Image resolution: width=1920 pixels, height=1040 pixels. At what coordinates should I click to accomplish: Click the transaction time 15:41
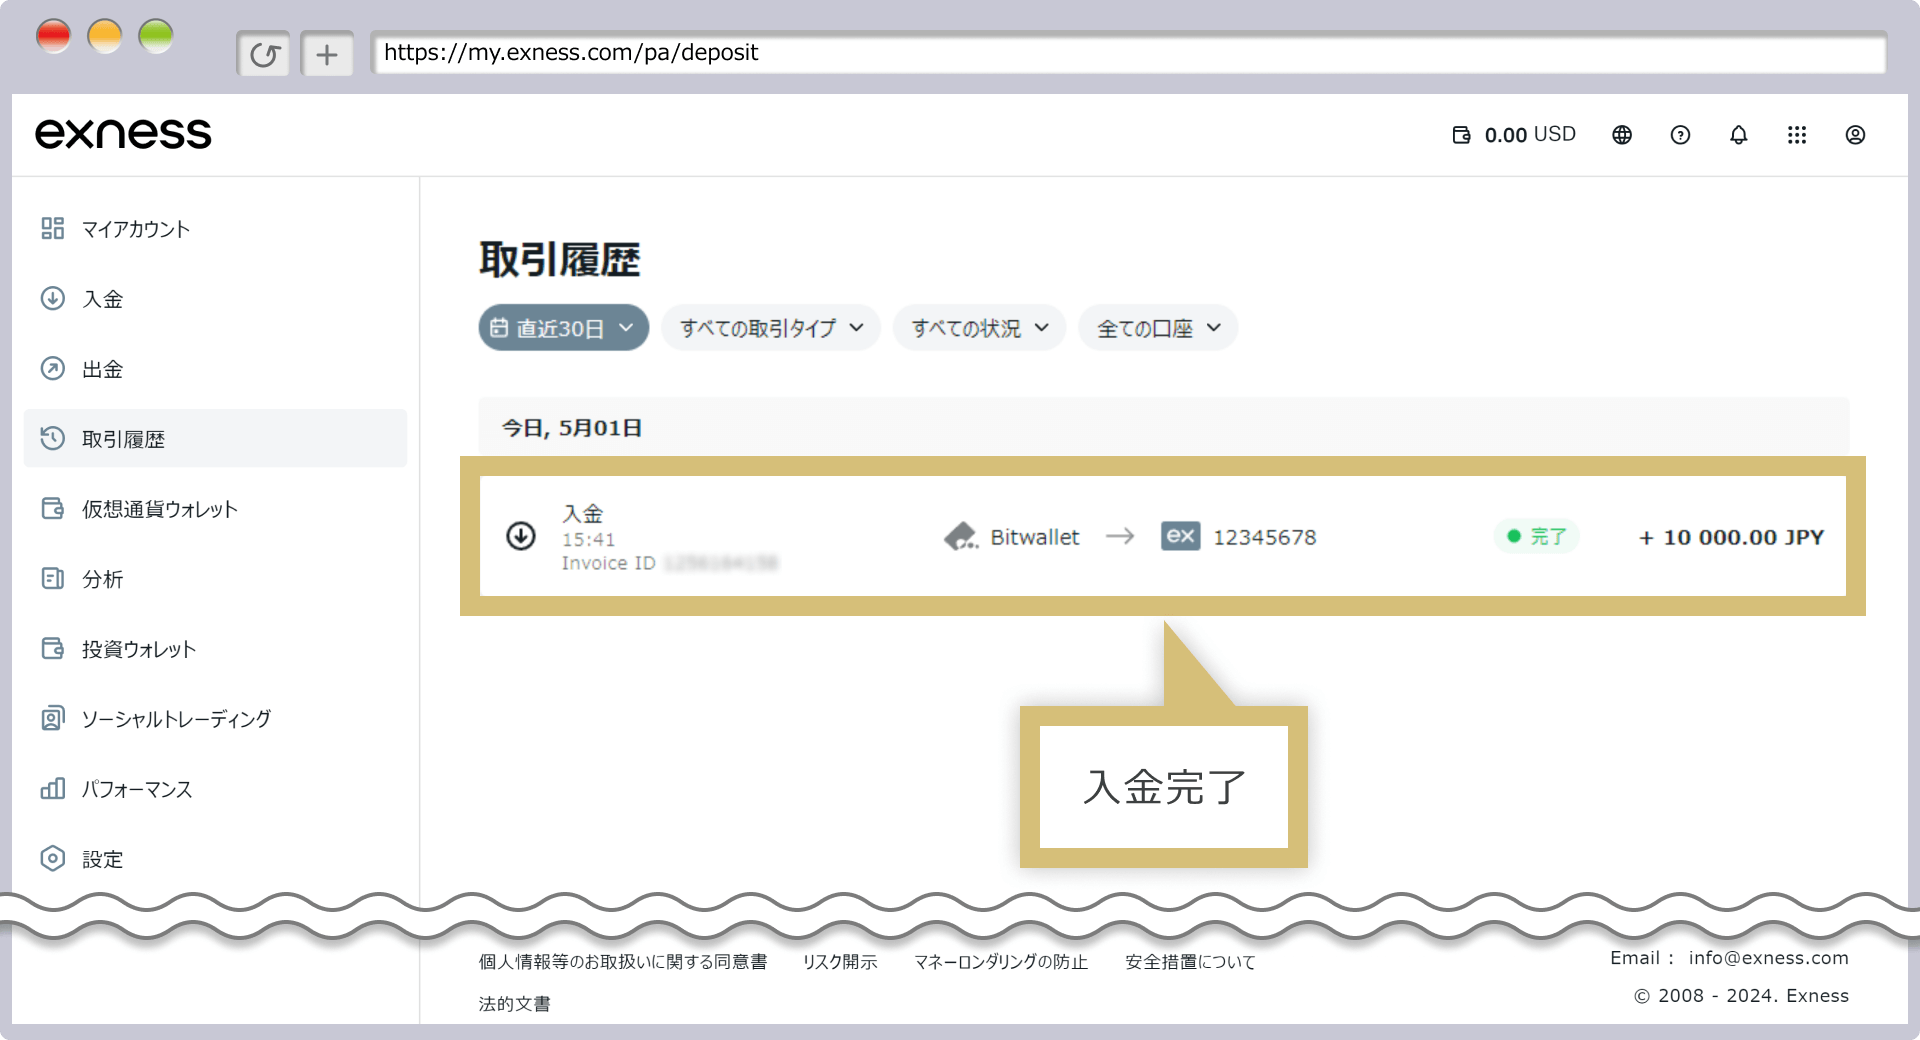pyautogui.click(x=588, y=540)
